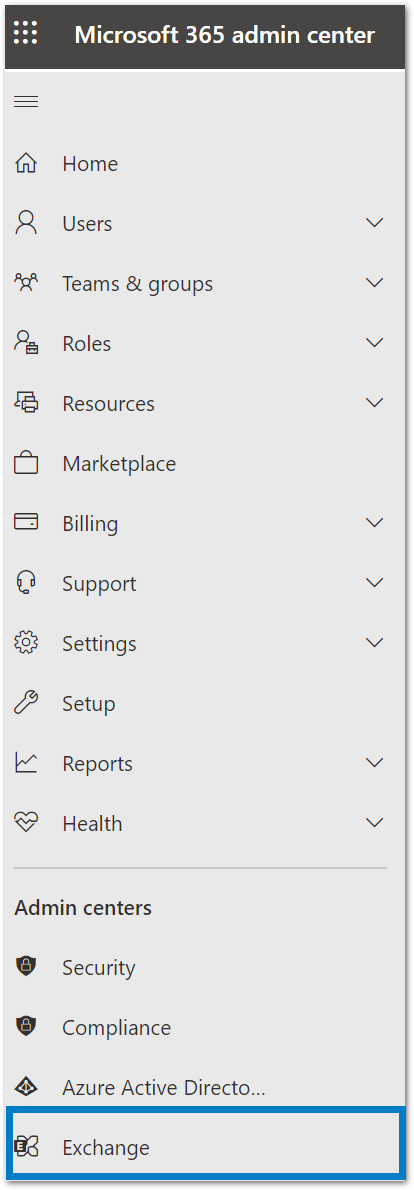Viewport: 414px width, 1190px height.
Task: Click the Azure Active Directory icon
Action: click(26, 1088)
